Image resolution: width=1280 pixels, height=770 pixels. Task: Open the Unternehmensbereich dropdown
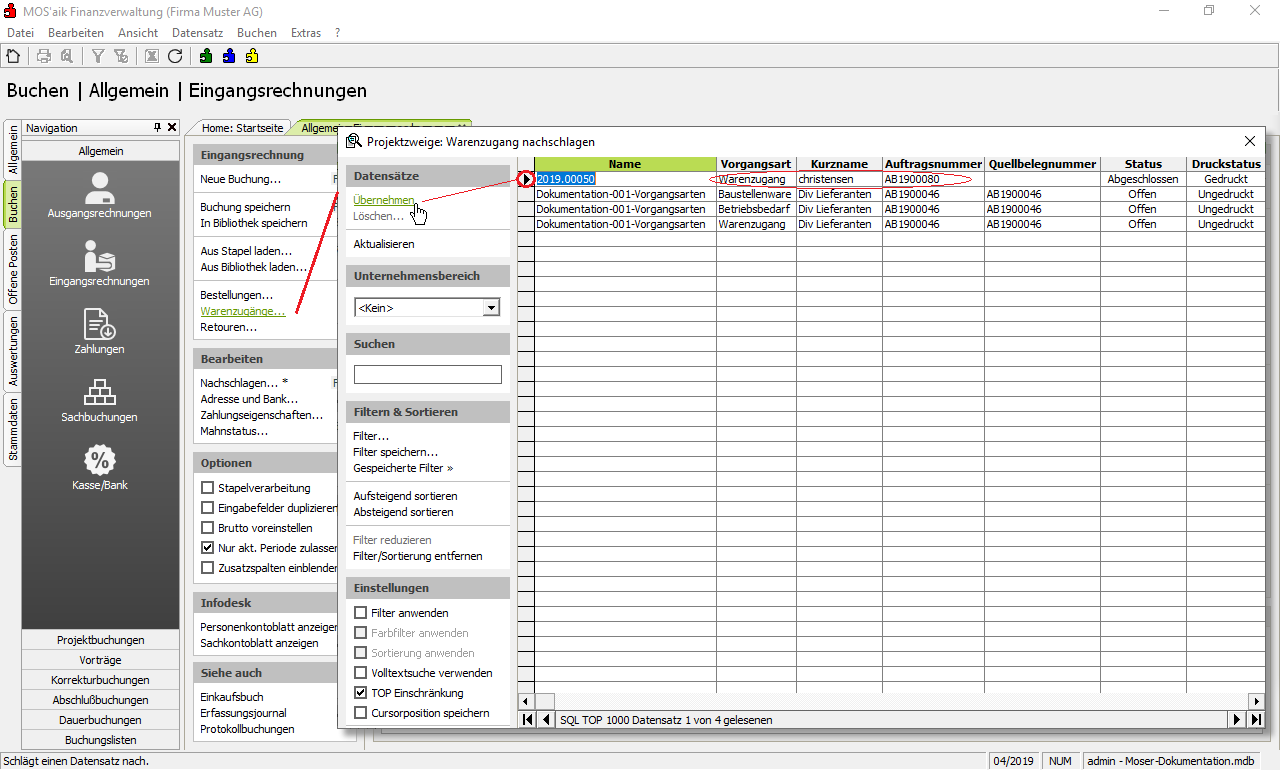[490, 308]
